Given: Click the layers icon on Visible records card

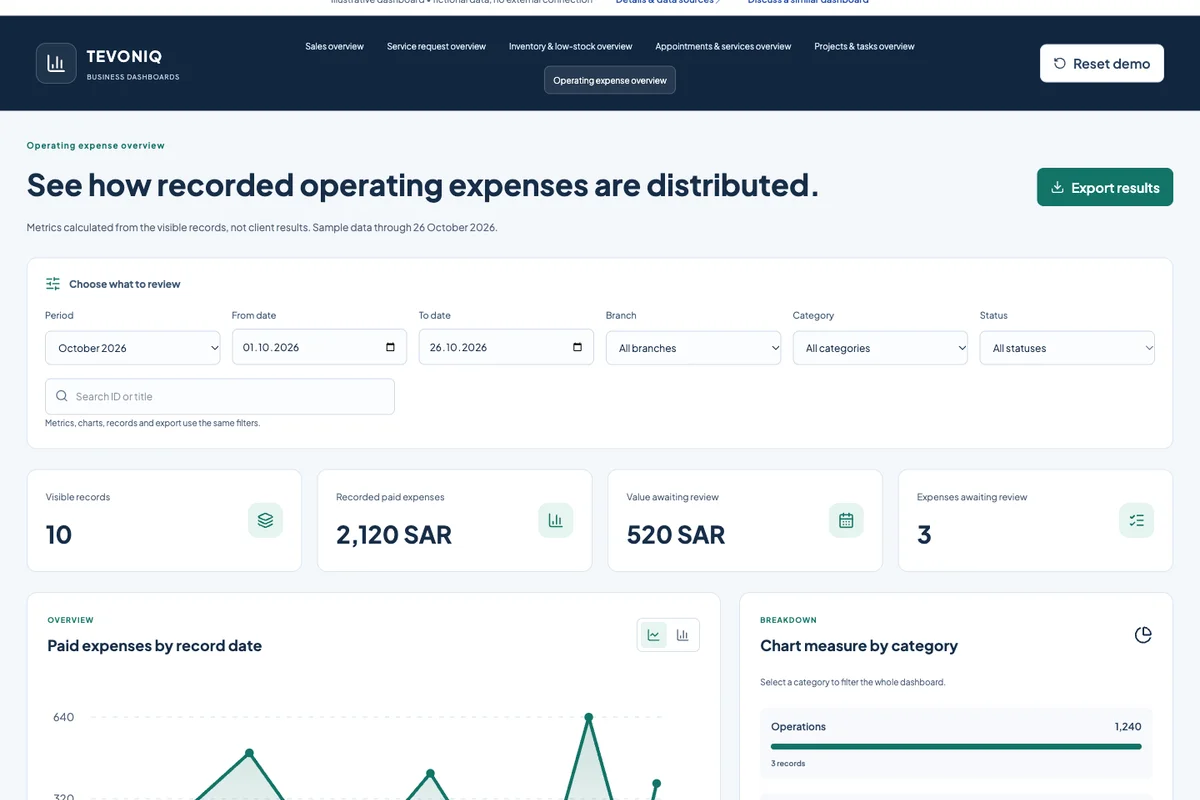Looking at the screenshot, I should pyautogui.click(x=265, y=520).
